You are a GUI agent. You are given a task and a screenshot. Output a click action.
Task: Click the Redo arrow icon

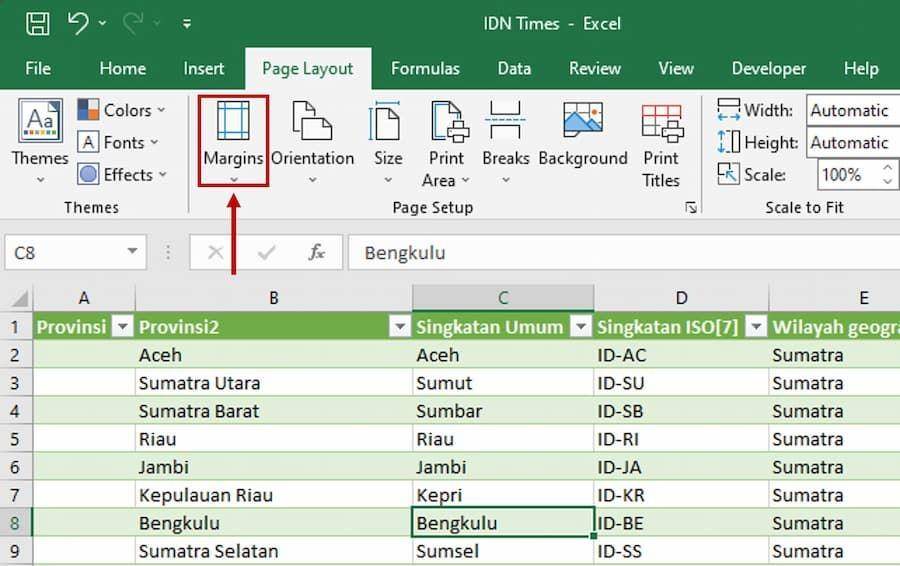(x=133, y=24)
